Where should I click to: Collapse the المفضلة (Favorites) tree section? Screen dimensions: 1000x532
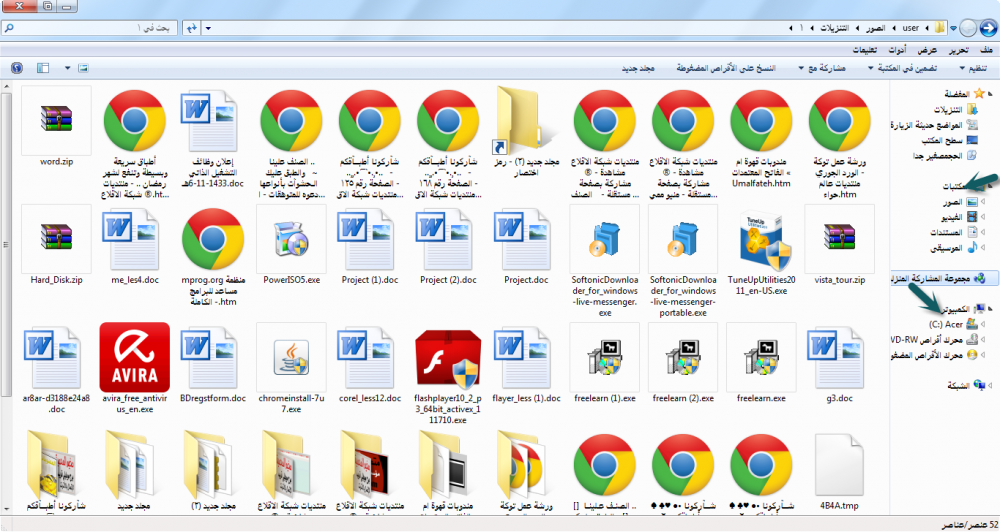click(993, 94)
